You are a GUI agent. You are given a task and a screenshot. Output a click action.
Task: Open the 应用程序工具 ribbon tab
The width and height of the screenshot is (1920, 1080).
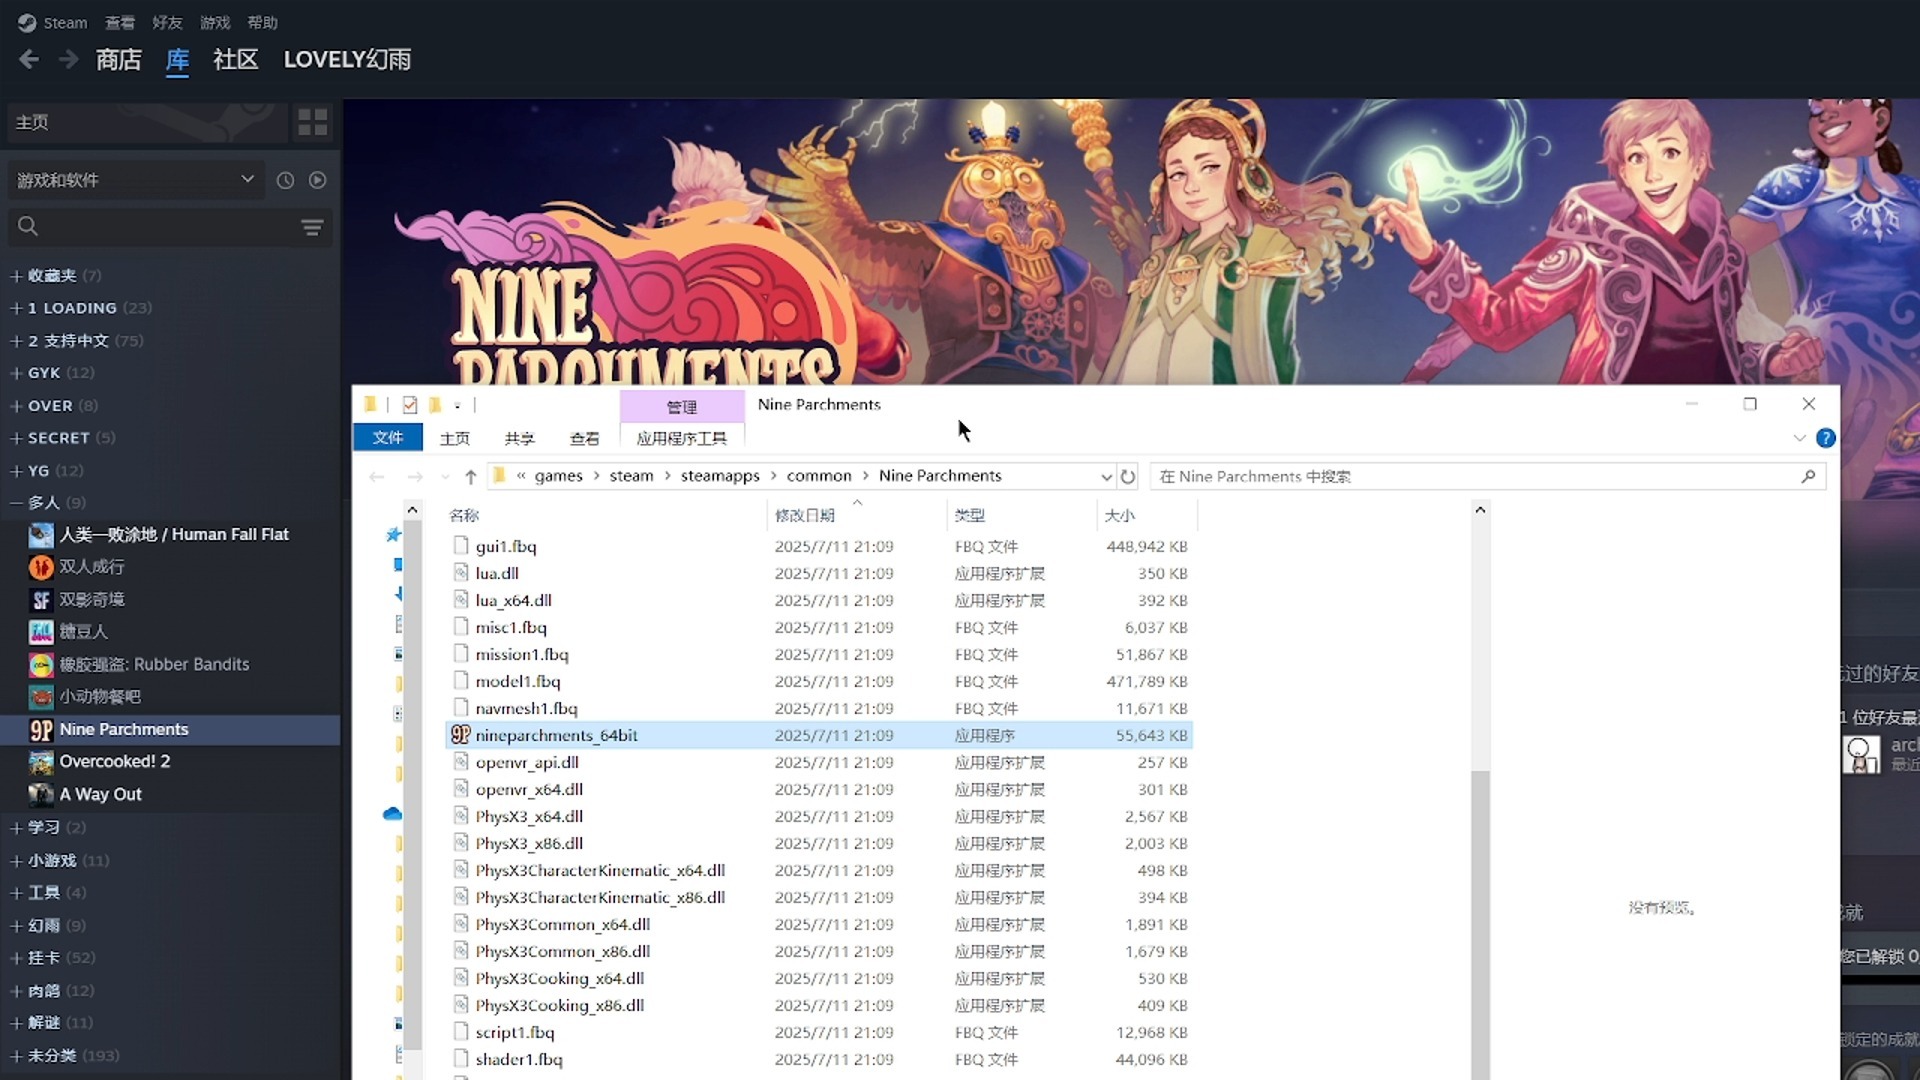click(x=681, y=438)
